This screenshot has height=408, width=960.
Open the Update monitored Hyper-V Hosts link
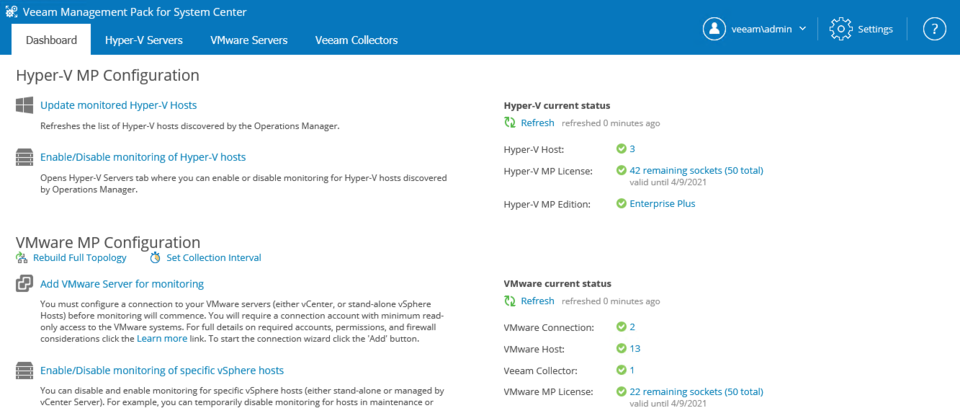(119, 105)
